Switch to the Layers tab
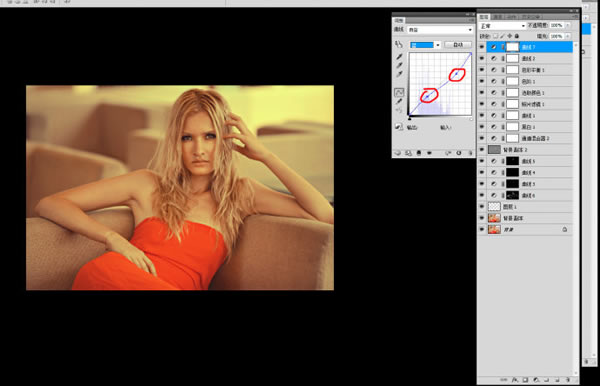 [x=484, y=17]
